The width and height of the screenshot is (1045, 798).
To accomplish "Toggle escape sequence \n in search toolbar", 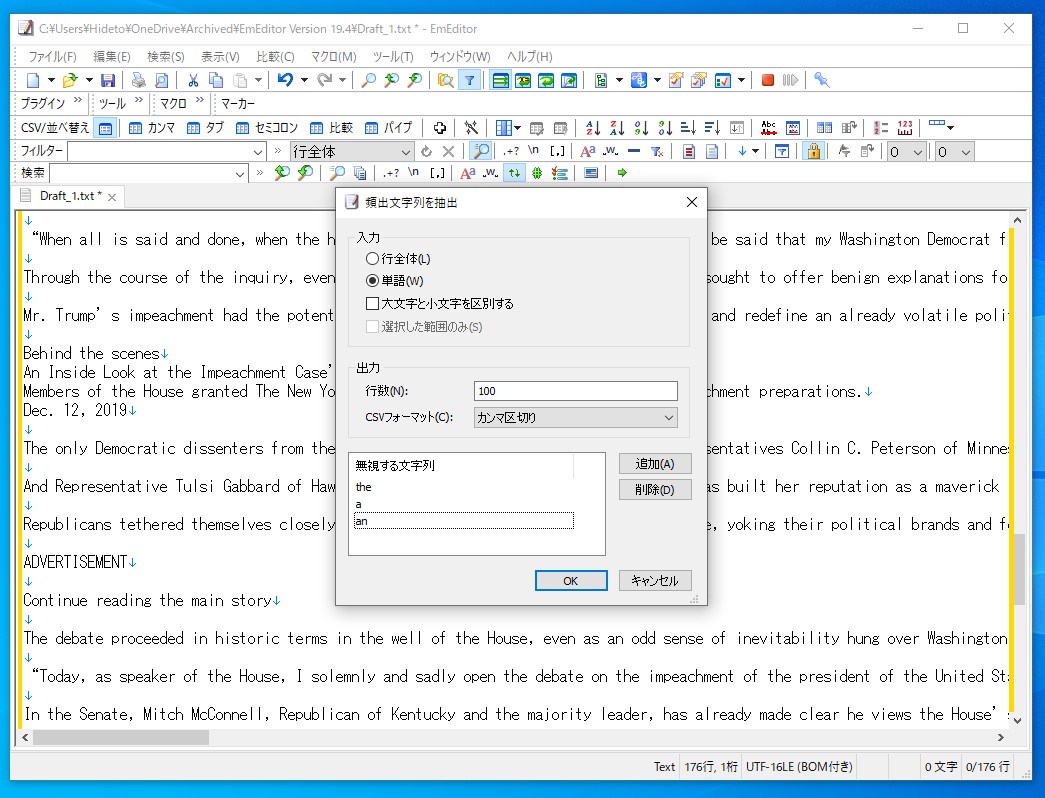I will (x=413, y=173).
